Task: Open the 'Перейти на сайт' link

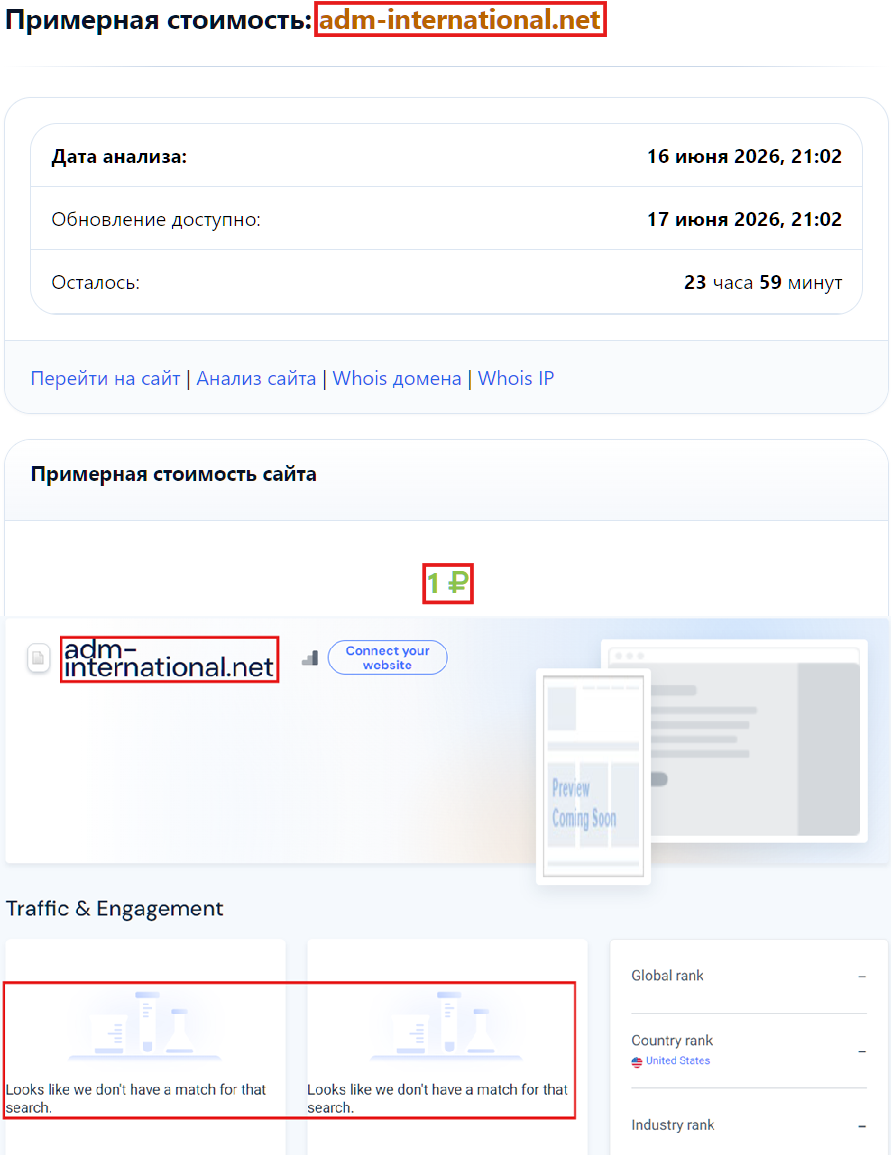Action: click(105, 378)
